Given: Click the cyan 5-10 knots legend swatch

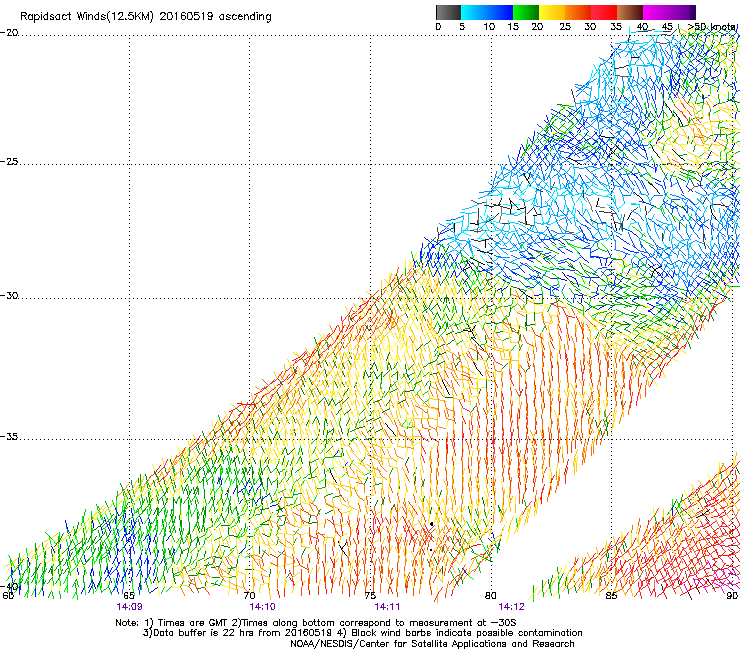Looking at the screenshot, I should pos(474,12).
